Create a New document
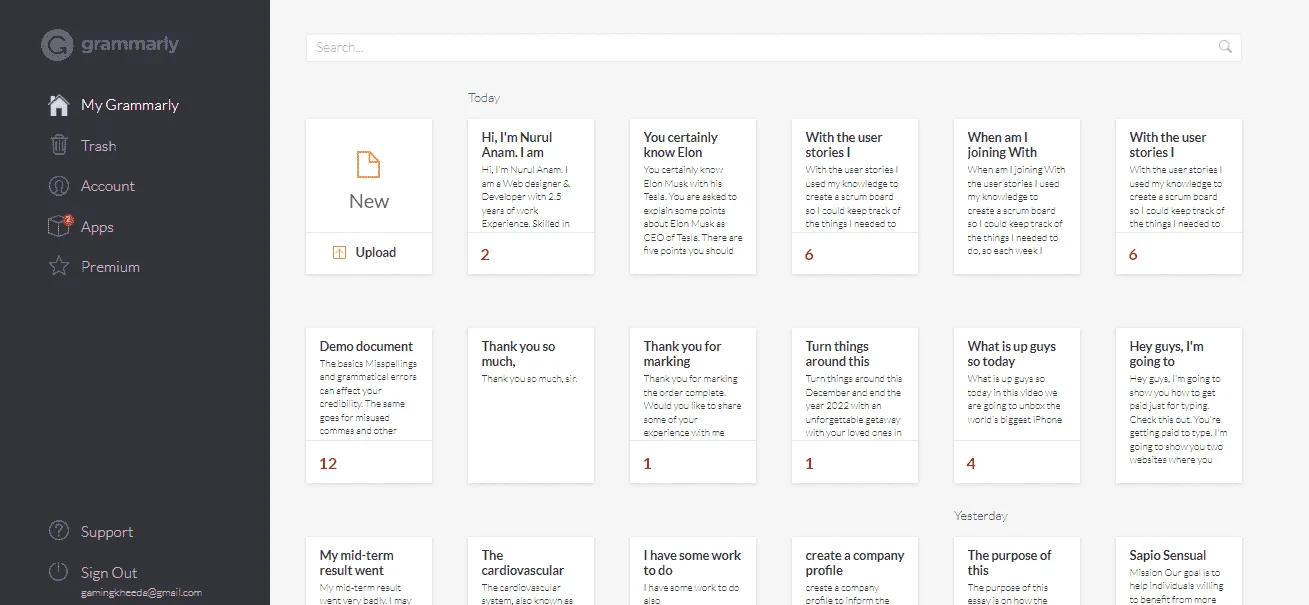 (369, 176)
